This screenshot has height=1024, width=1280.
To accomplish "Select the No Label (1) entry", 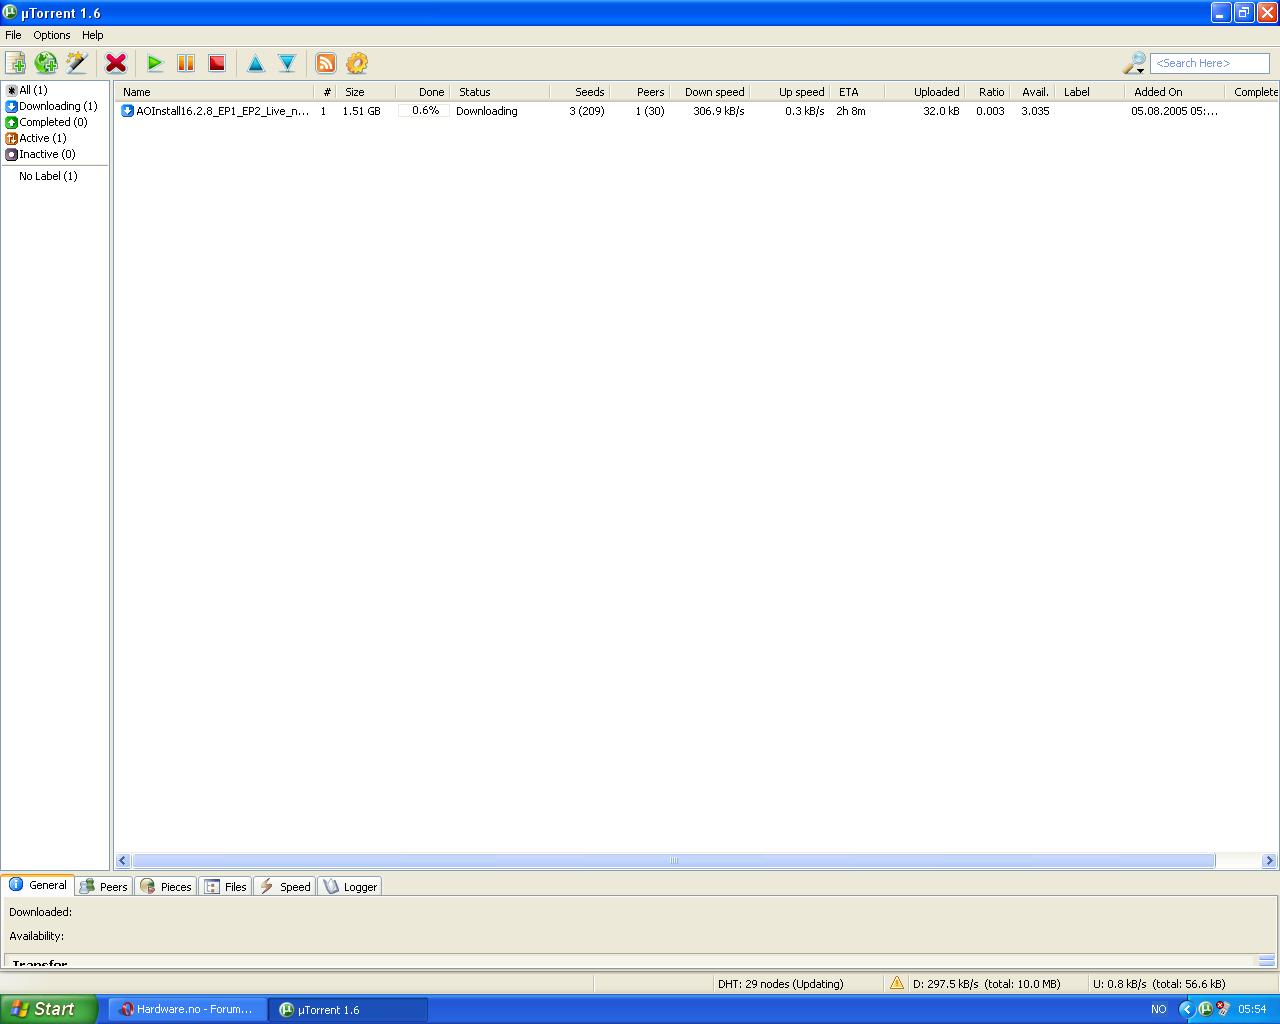I will [x=48, y=176].
